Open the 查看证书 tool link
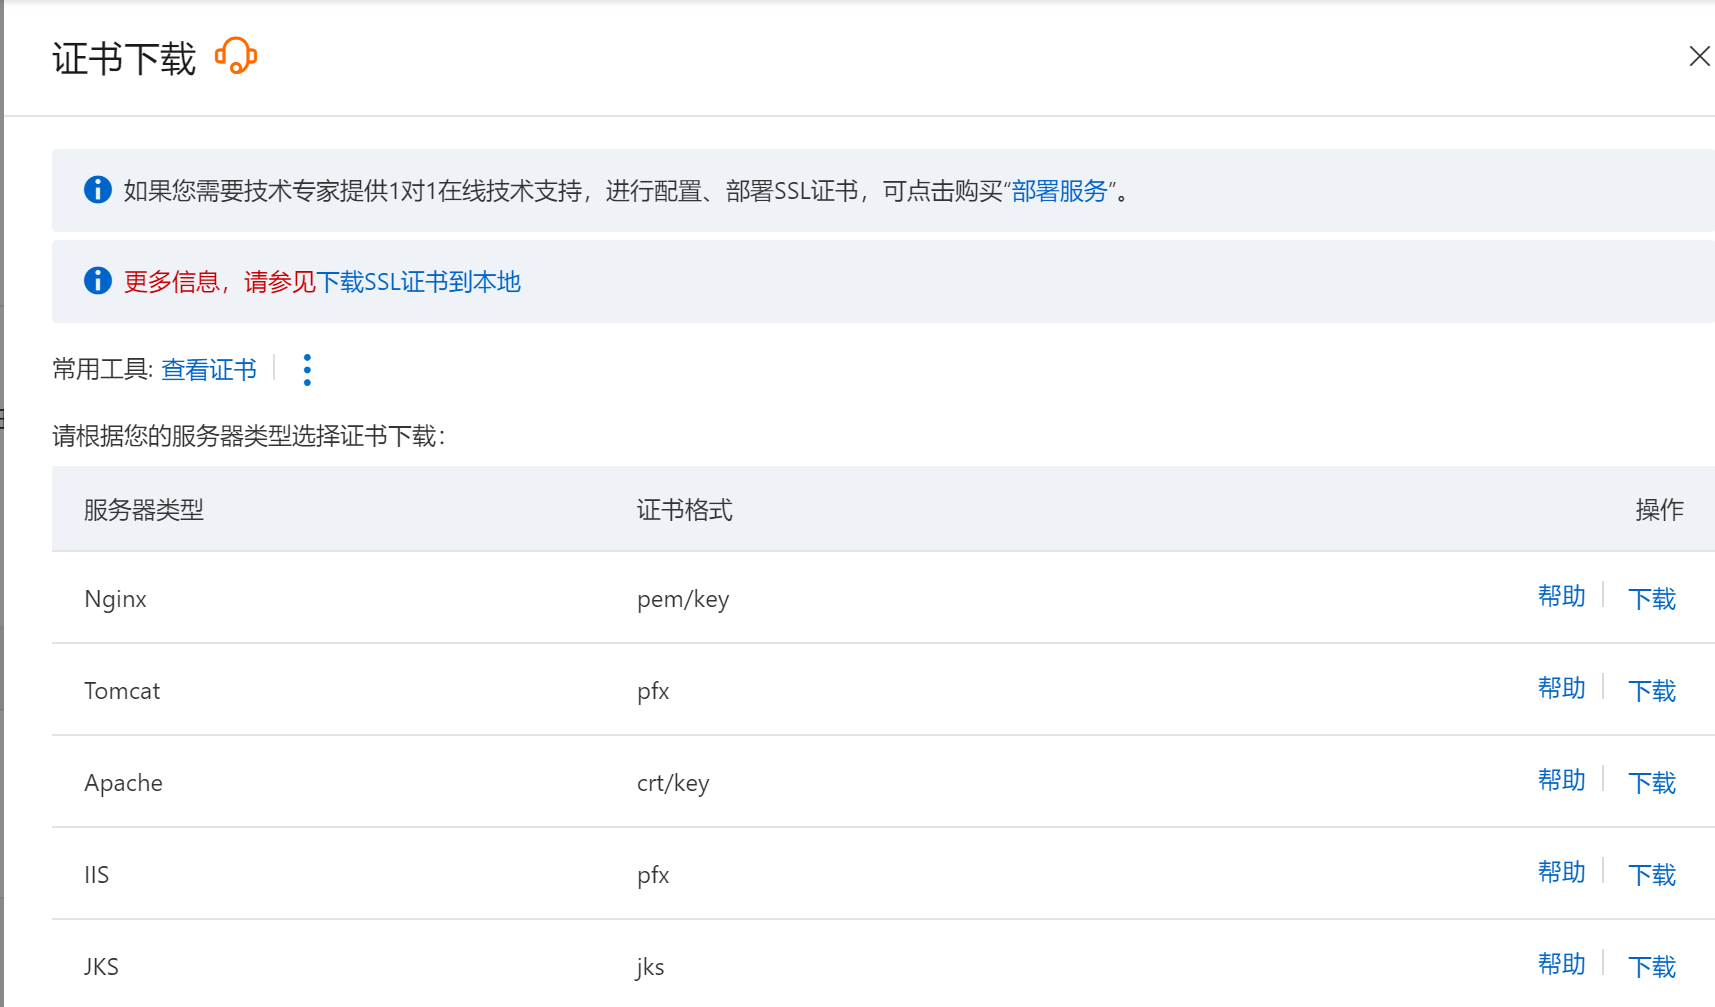Screen dimensions: 1715x1007 pos(209,370)
